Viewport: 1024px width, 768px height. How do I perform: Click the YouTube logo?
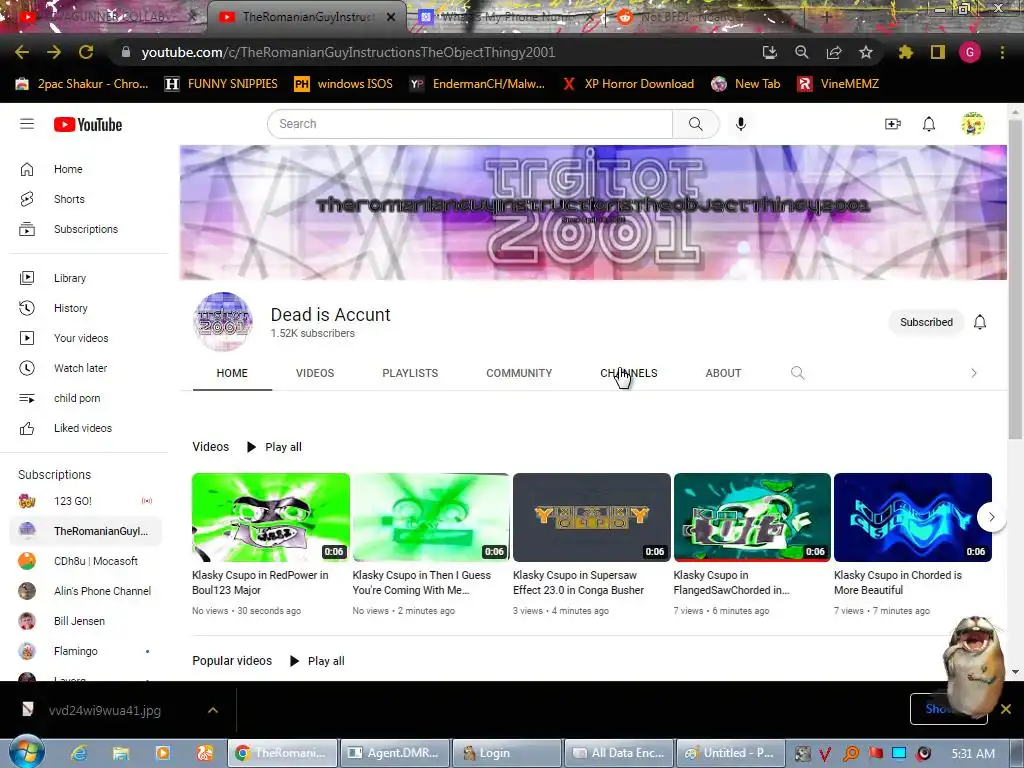[x=88, y=124]
